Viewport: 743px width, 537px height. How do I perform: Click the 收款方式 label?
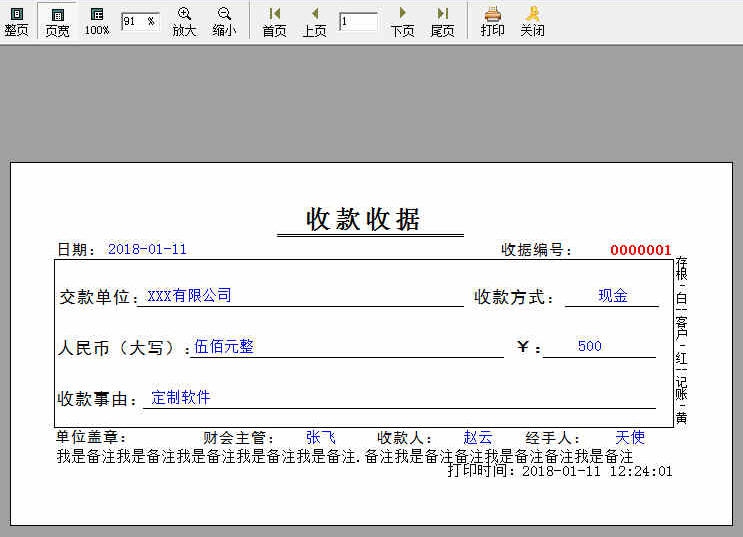(513, 297)
